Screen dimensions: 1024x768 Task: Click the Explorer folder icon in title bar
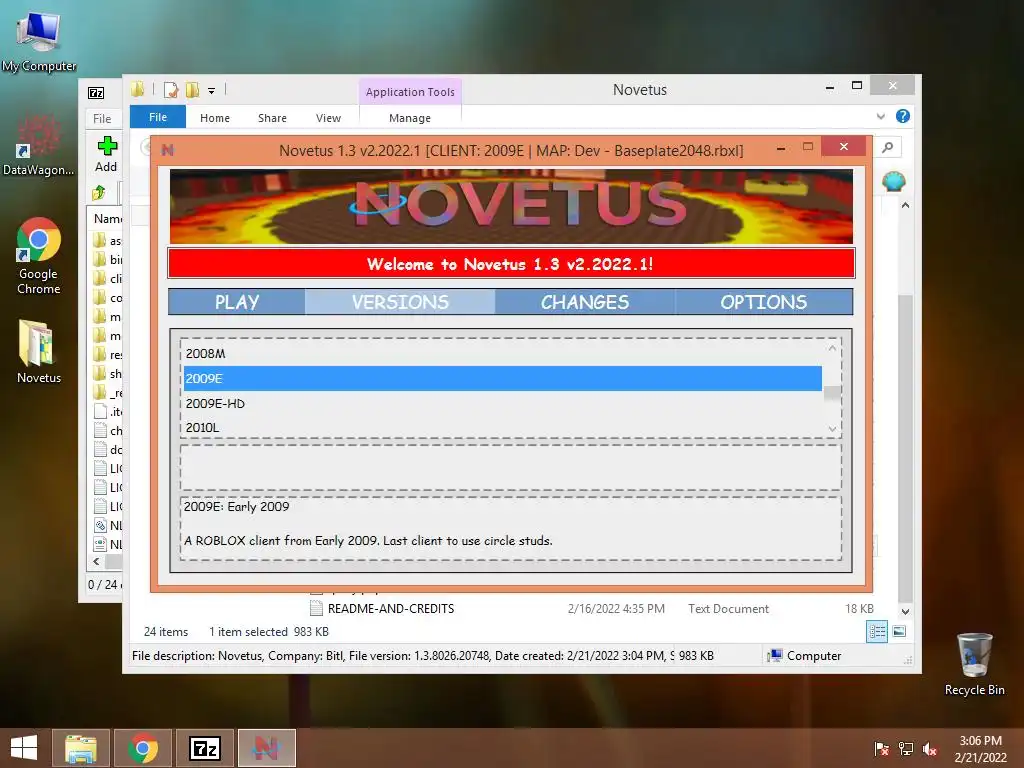[x=137, y=89]
